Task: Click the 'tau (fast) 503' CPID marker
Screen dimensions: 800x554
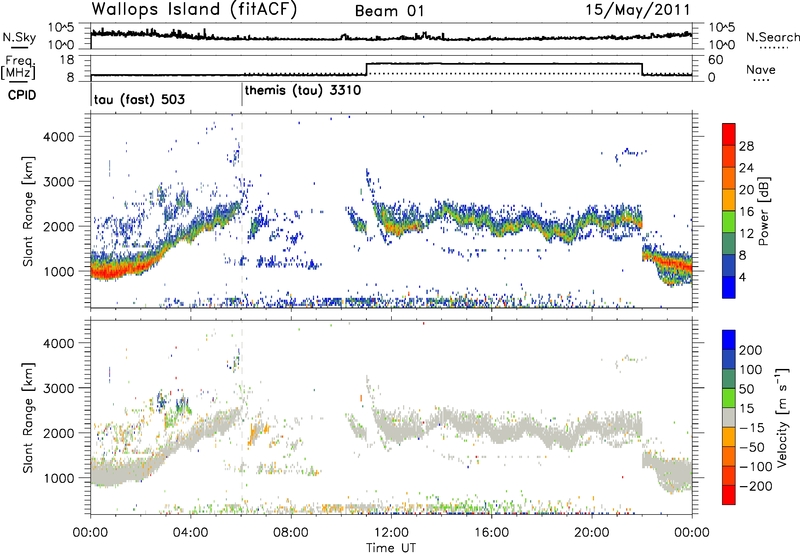Action: click(x=139, y=99)
